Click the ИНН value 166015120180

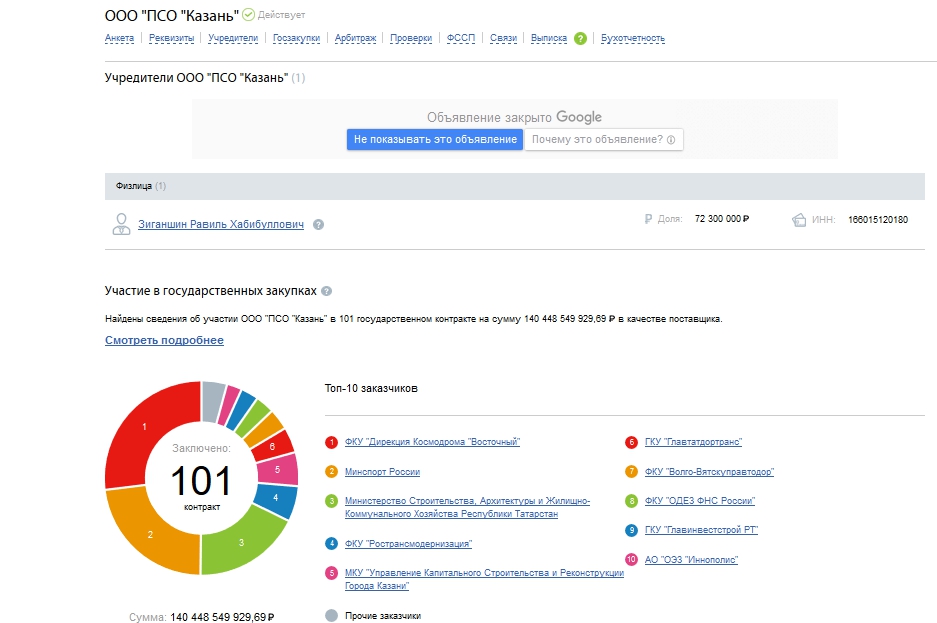tap(878, 220)
